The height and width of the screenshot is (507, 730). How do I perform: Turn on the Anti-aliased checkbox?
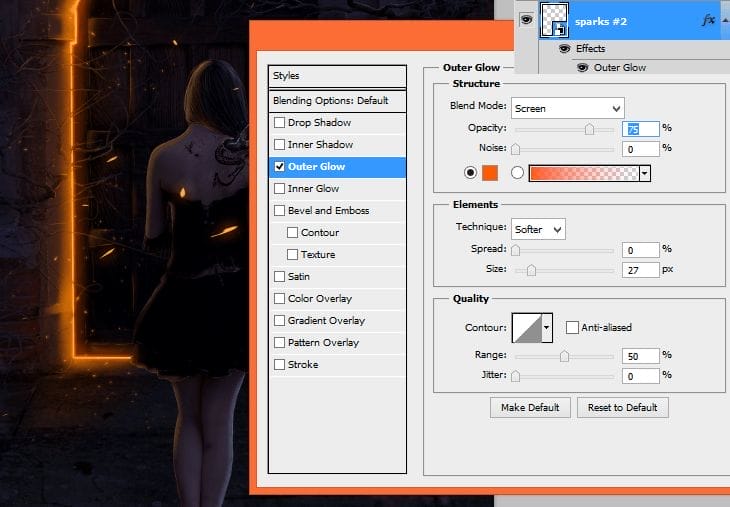(572, 327)
